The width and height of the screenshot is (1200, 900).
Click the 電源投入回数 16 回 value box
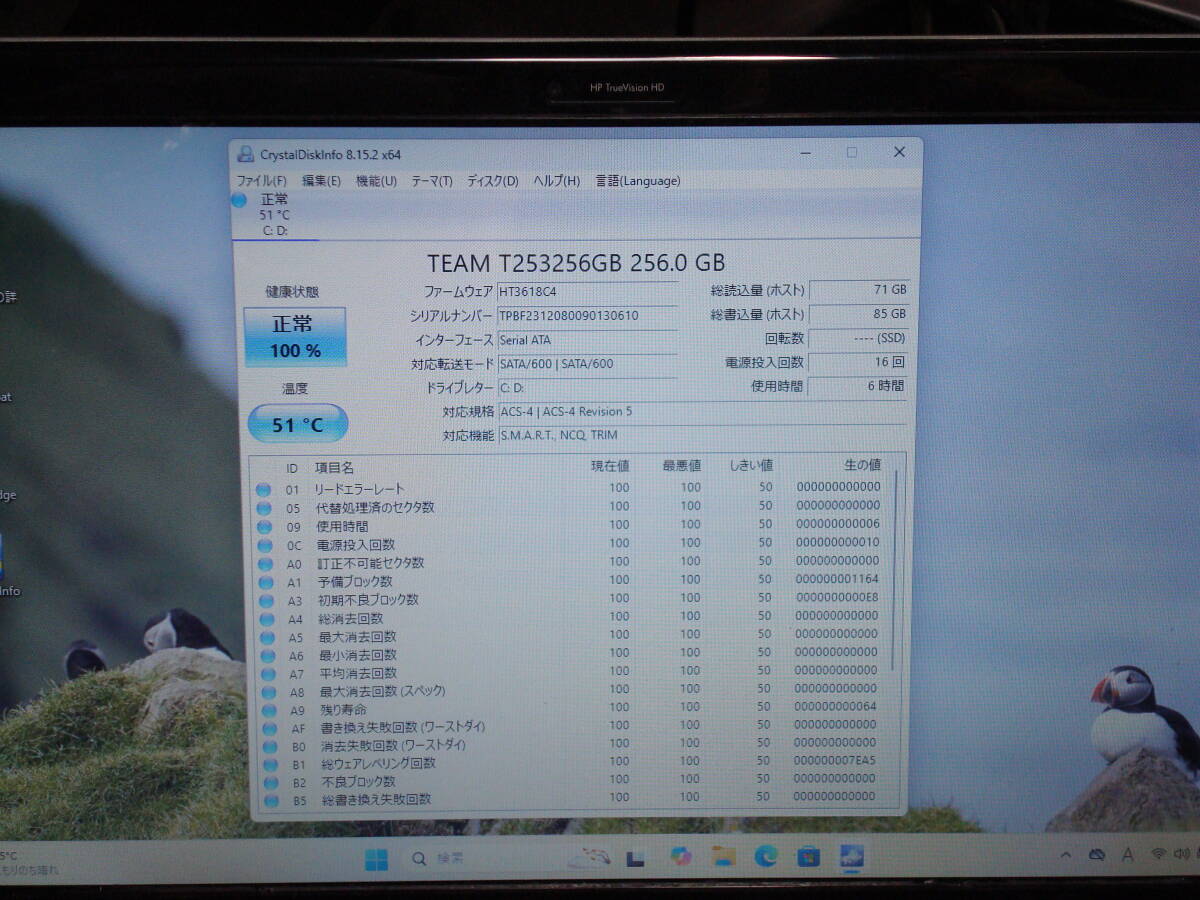[858, 363]
